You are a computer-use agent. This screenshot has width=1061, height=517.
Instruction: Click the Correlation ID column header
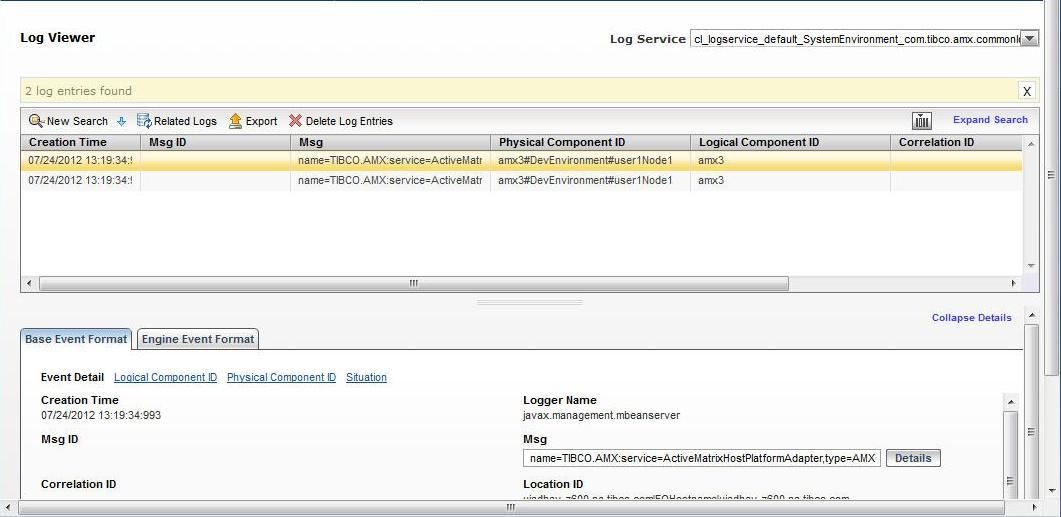point(955,142)
